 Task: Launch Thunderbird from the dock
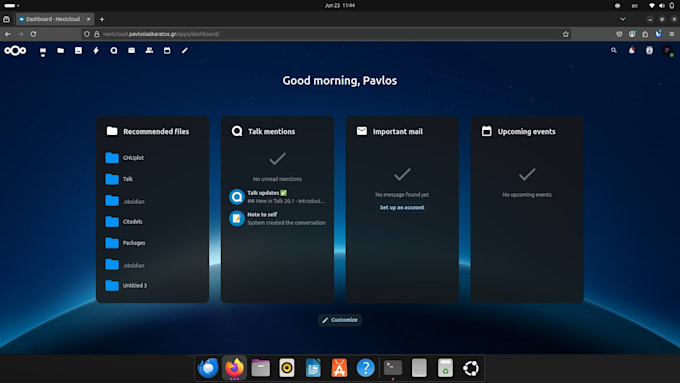tap(208, 368)
